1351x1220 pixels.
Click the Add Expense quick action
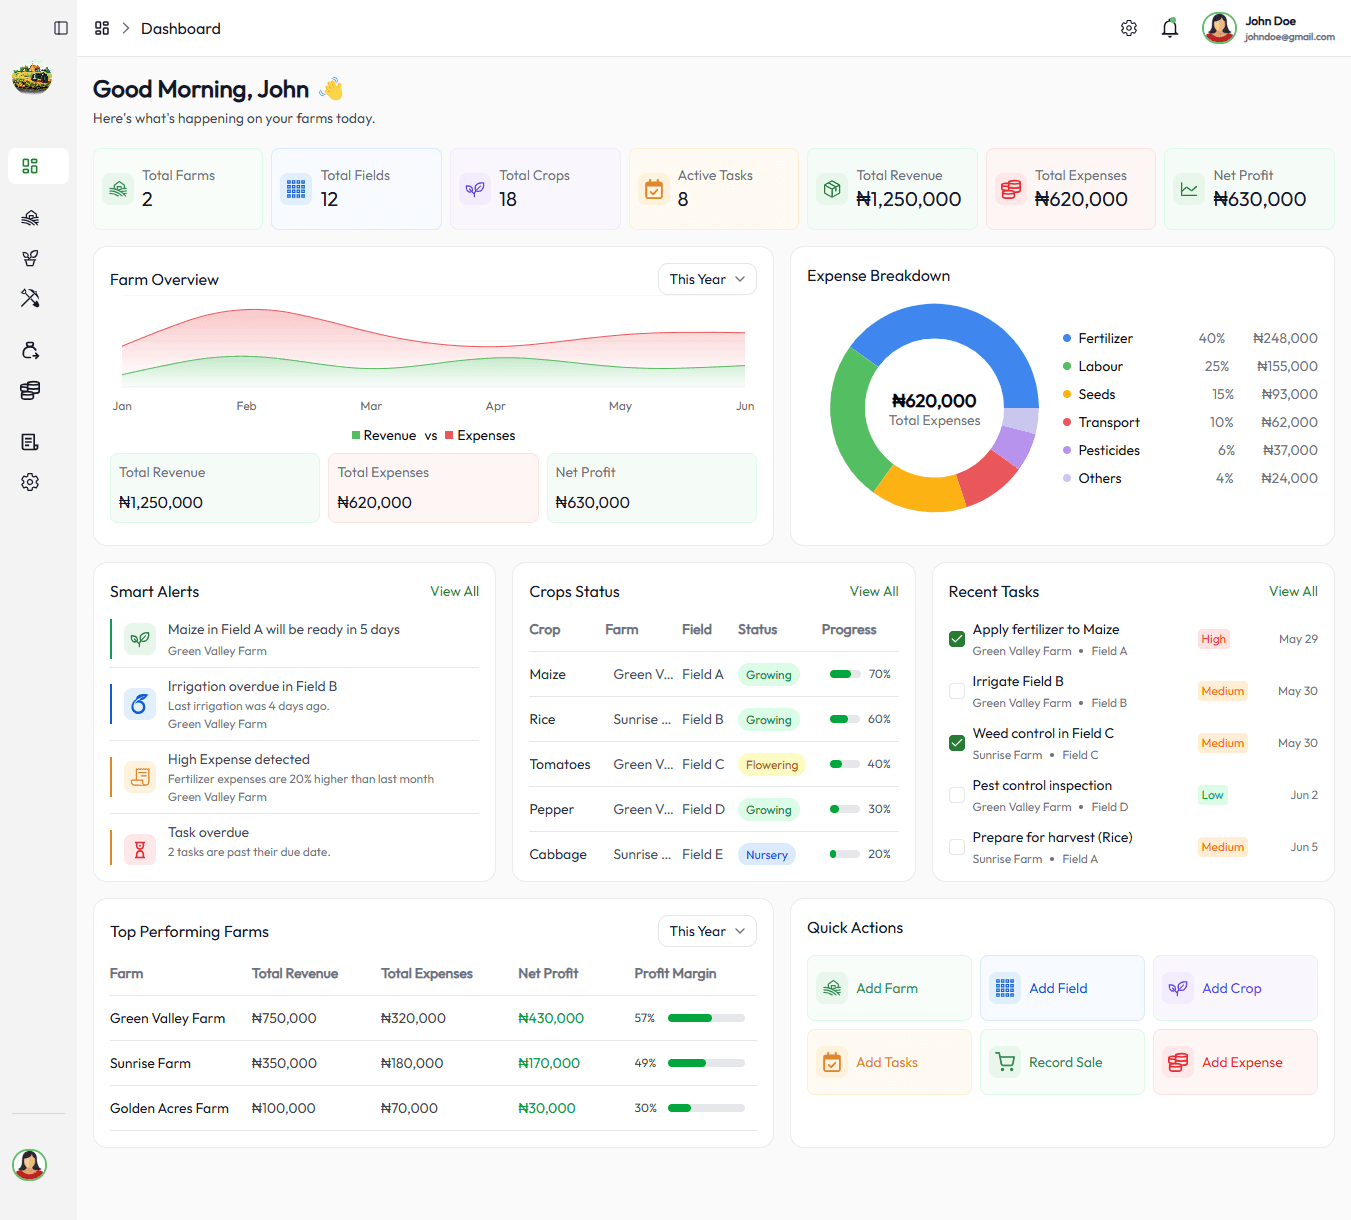(1235, 1062)
